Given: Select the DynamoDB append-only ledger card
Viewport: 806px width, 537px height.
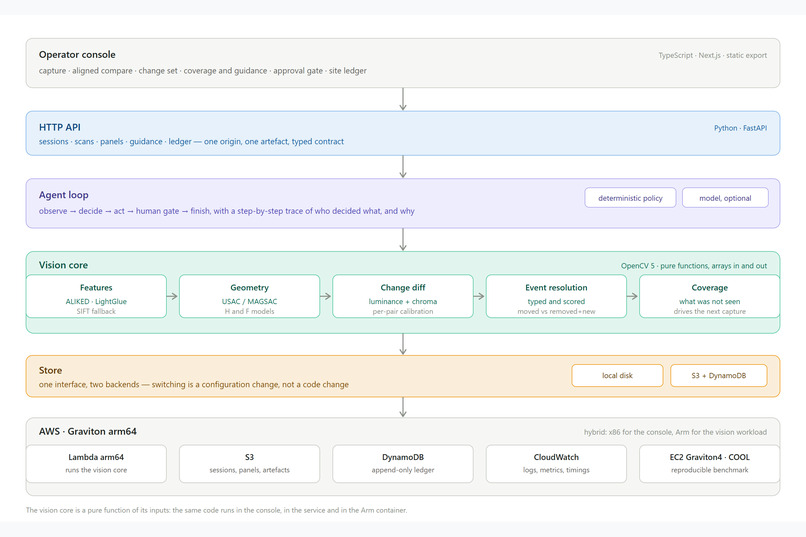Looking at the screenshot, I should tap(403, 464).
